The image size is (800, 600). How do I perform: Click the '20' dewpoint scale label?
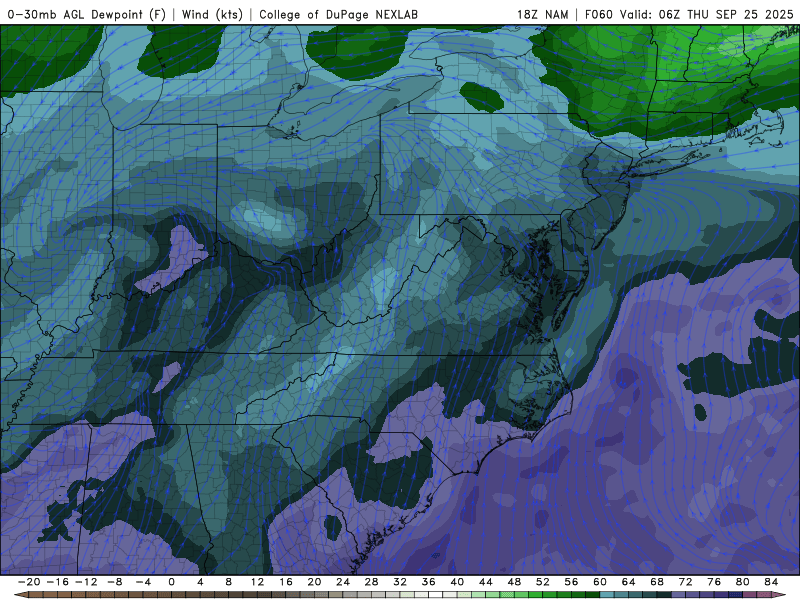pos(314,582)
